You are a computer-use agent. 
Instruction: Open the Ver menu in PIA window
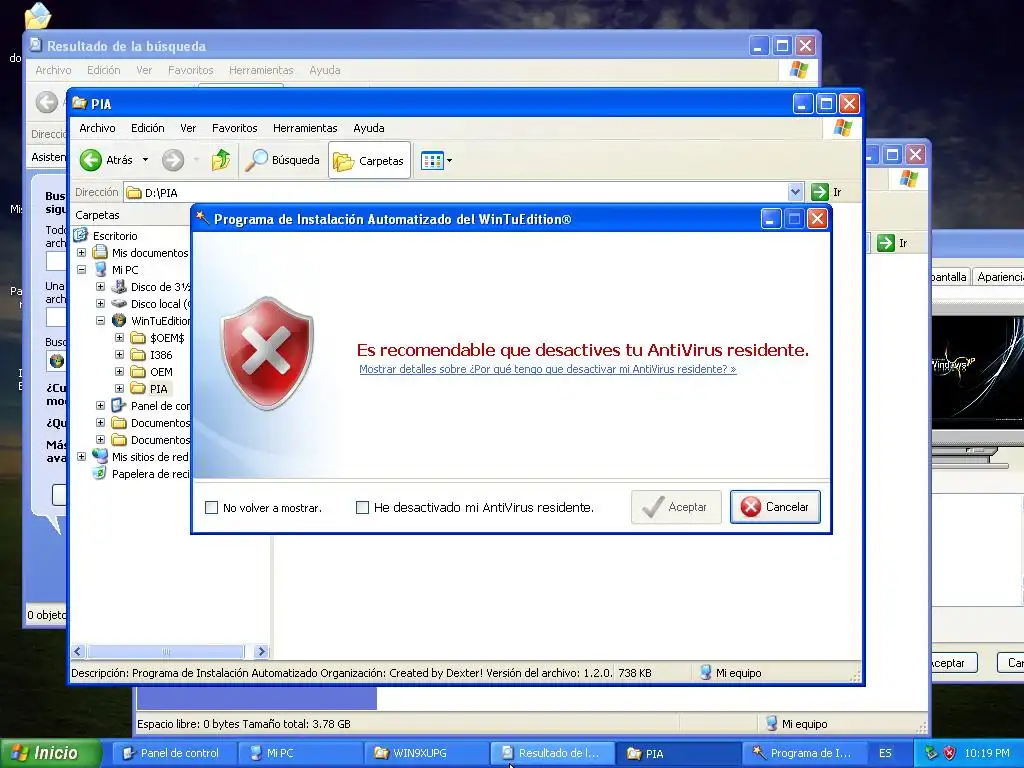point(188,128)
